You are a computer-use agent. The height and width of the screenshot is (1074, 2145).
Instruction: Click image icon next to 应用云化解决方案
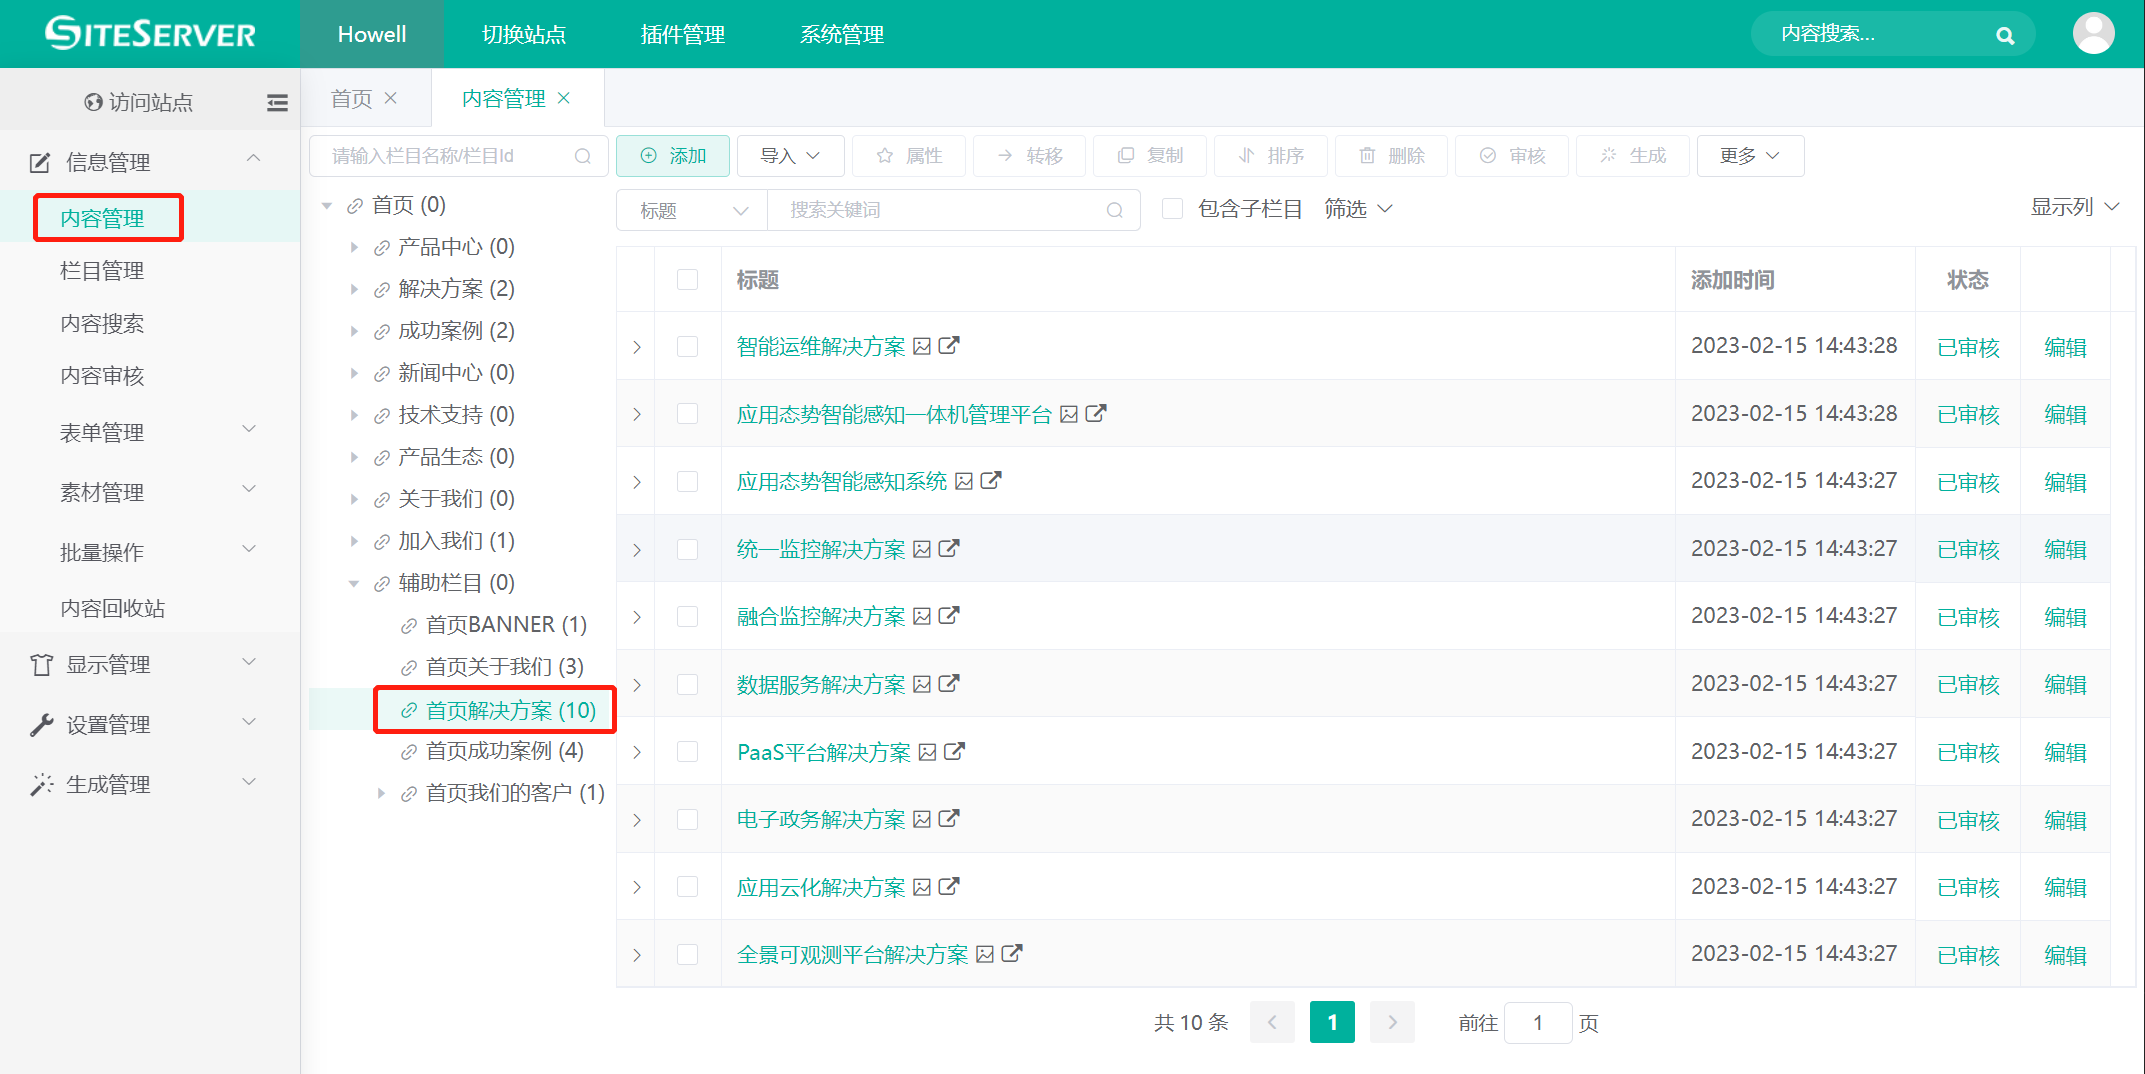(x=922, y=886)
